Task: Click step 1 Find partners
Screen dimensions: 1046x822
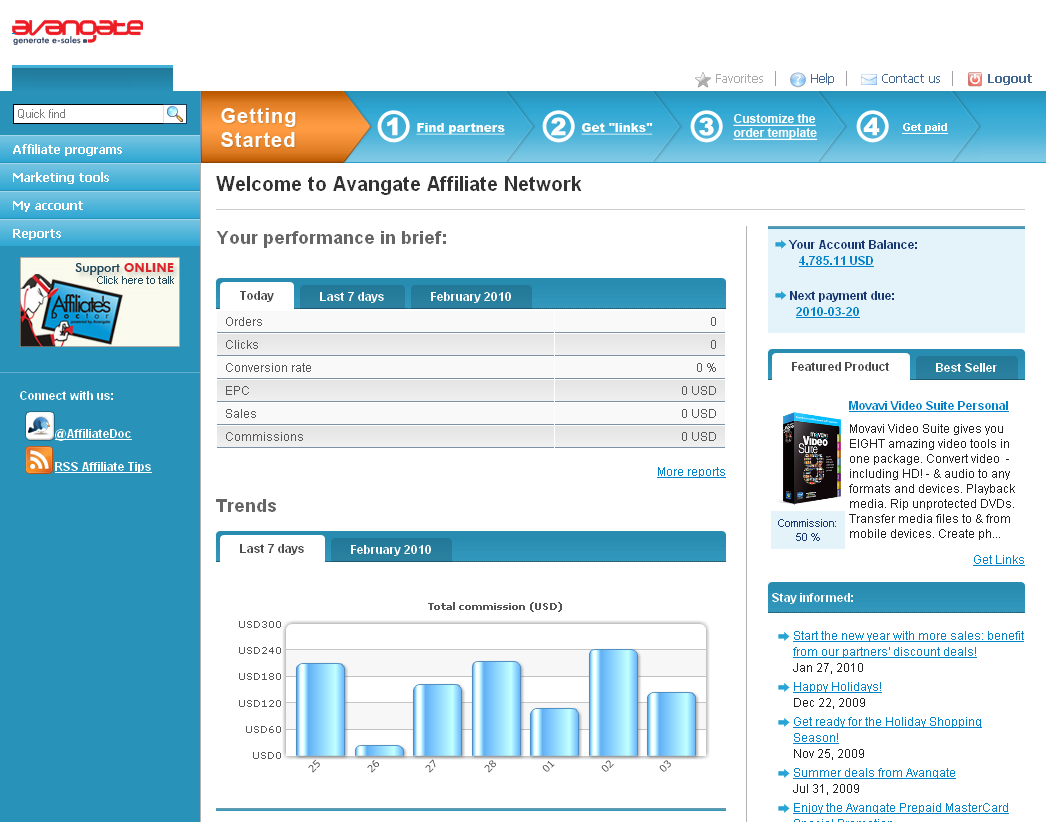Action: (460, 128)
